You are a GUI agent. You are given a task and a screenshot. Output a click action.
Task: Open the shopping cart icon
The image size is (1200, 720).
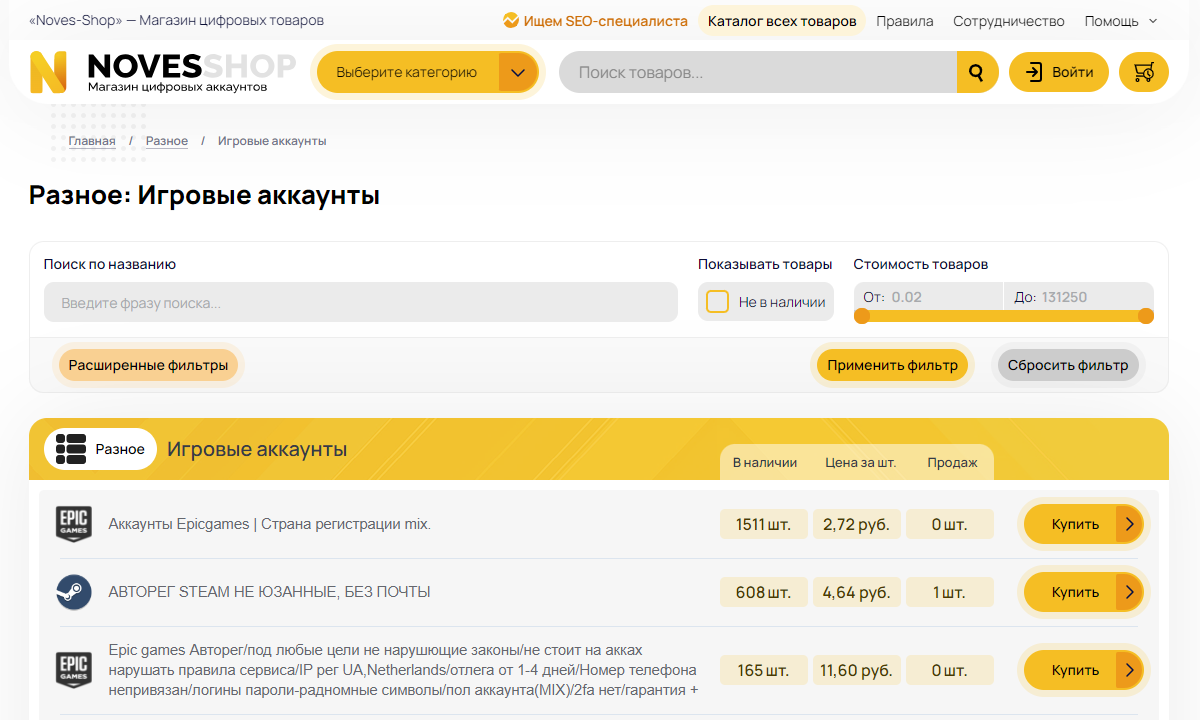[1144, 72]
